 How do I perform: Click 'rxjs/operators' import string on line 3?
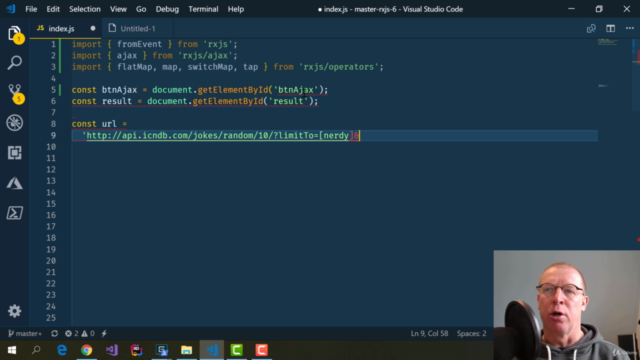pos(339,67)
